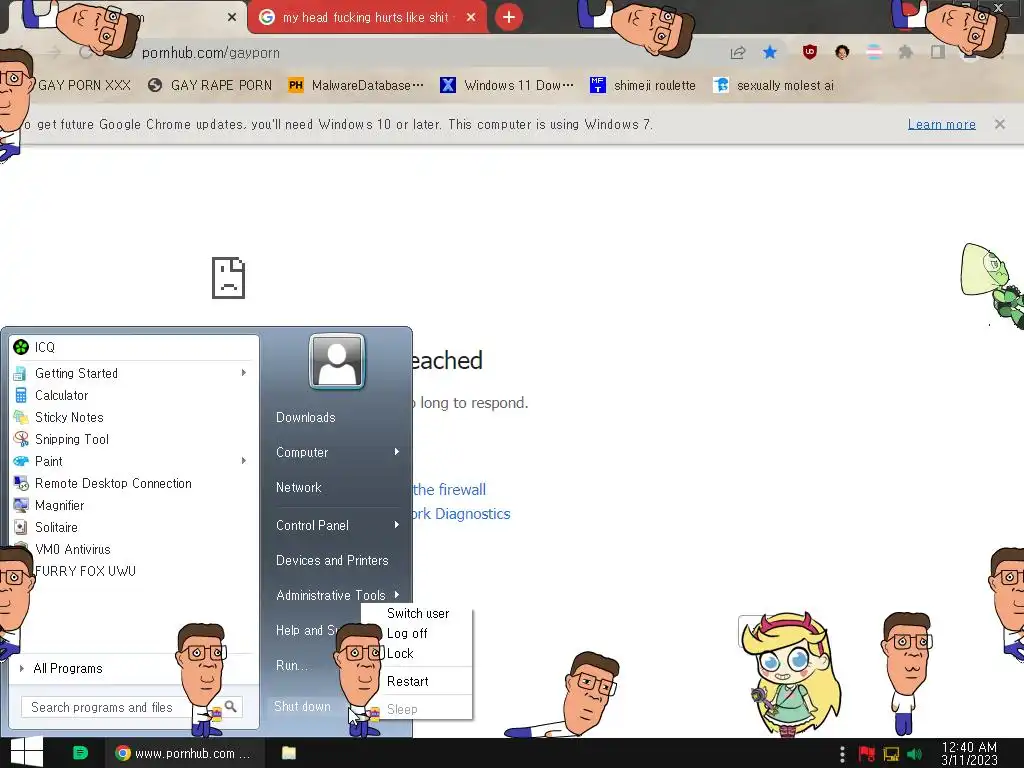Open Help and Support entry
This screenshot has height=768, width=1024.
307,630
